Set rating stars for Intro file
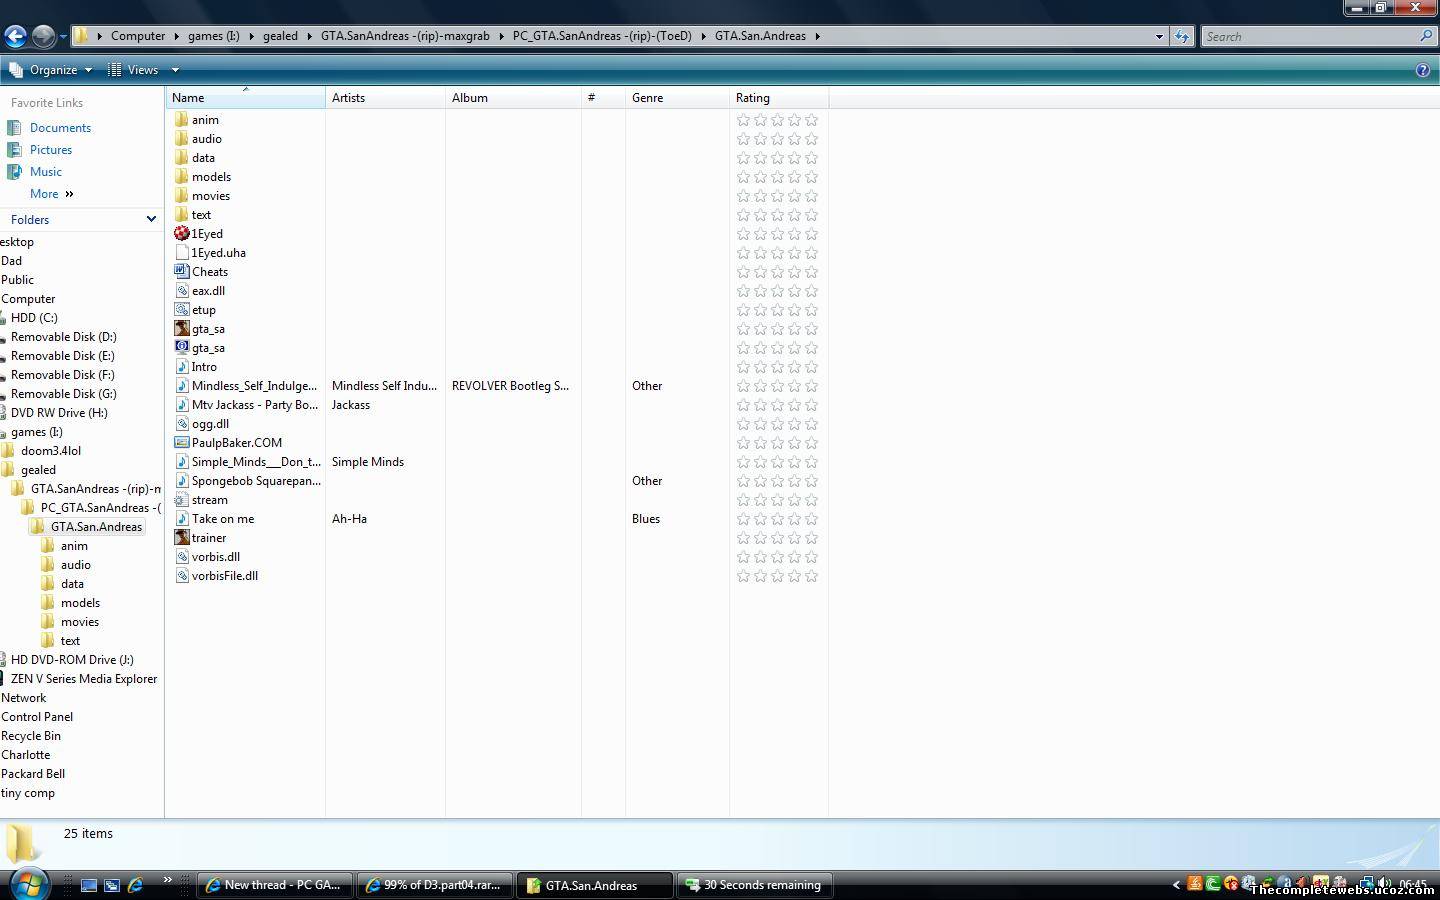Image resolution: width=1440 pixels, height=900 pixels. click(x=777, y=367)
